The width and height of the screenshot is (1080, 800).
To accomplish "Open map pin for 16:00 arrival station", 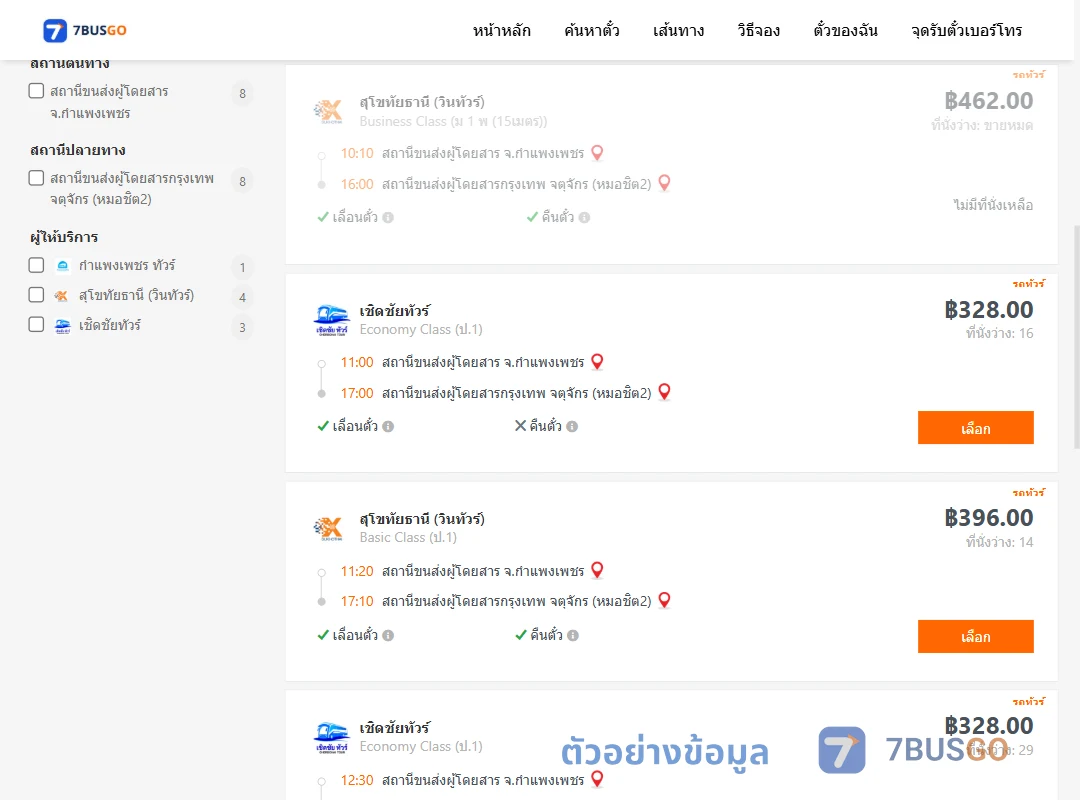I will tap(665, 183).
